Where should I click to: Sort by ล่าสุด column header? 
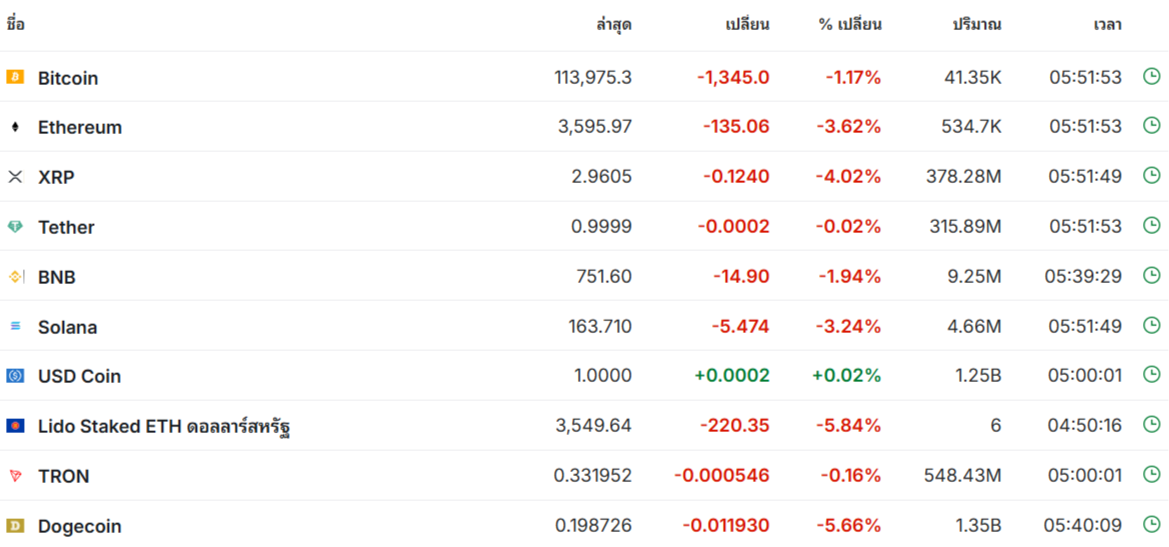614,25
